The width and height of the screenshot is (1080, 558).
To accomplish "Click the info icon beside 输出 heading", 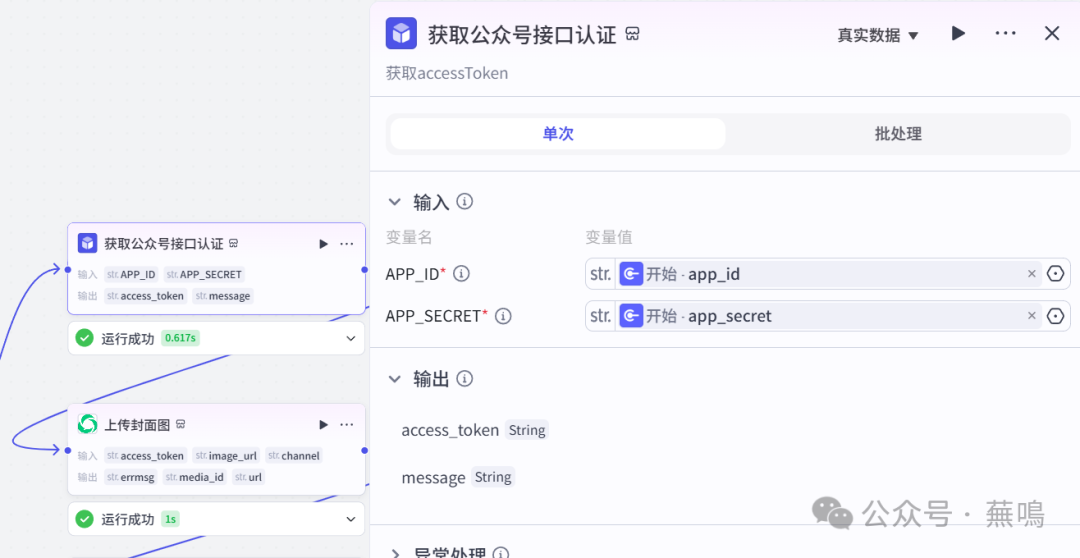I will pyautogui.click(x=465, y=379).
